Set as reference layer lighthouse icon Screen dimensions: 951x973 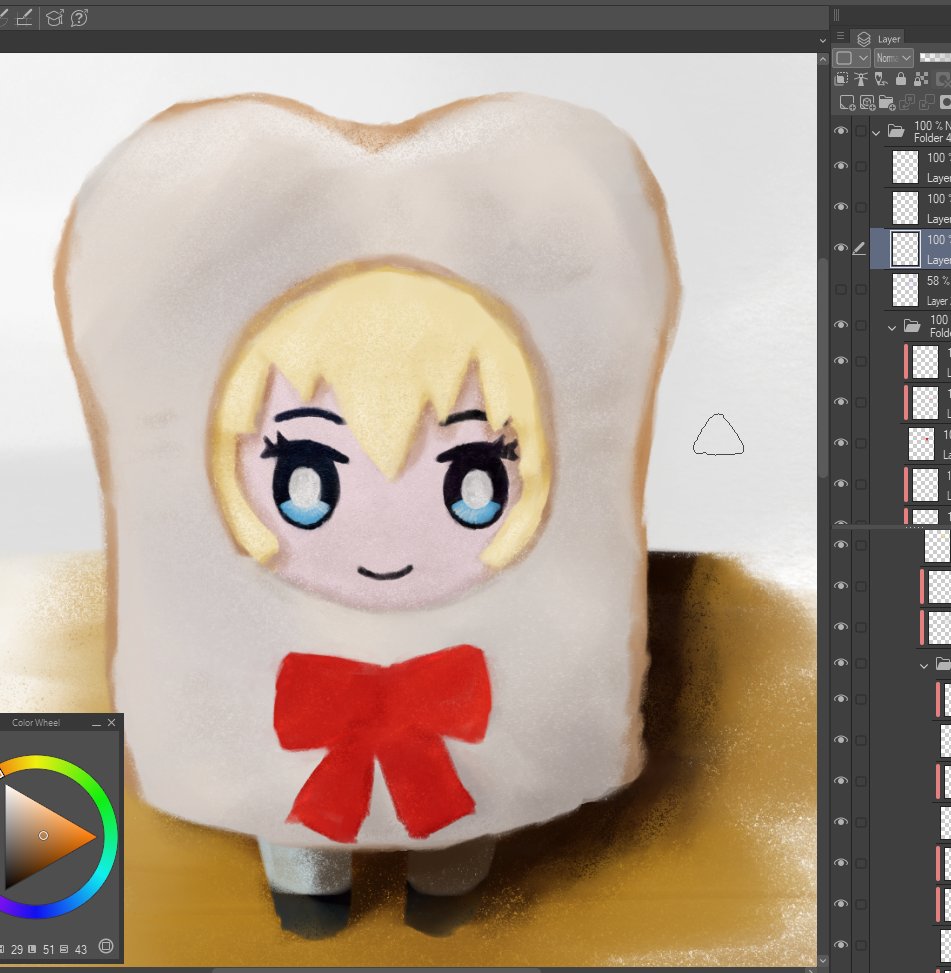click(x=860, y=79)
